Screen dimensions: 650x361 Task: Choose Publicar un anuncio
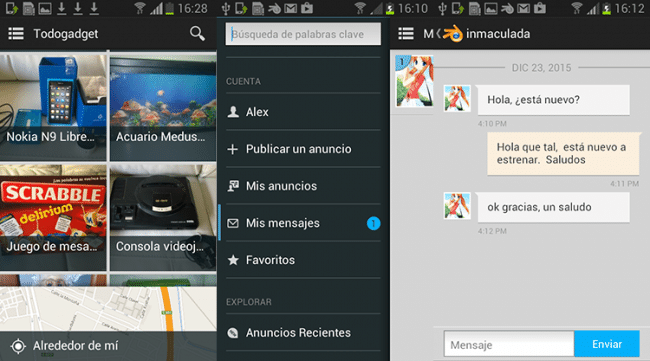click(x=303, y=149)
